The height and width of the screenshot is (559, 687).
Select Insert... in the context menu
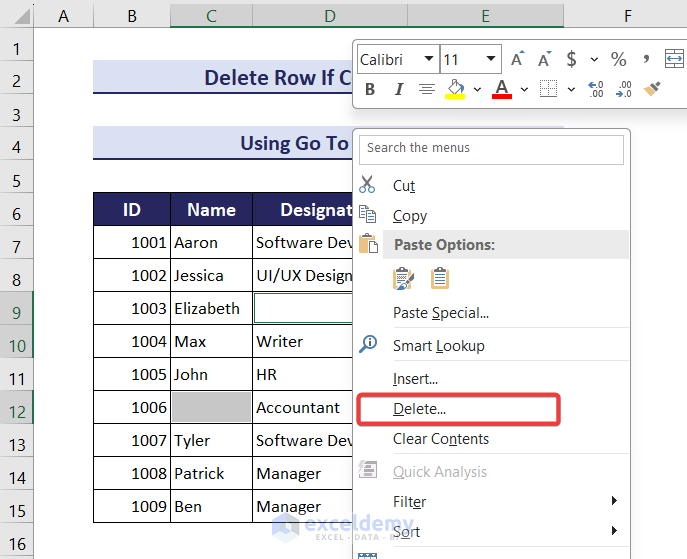(x=415, y=379)
